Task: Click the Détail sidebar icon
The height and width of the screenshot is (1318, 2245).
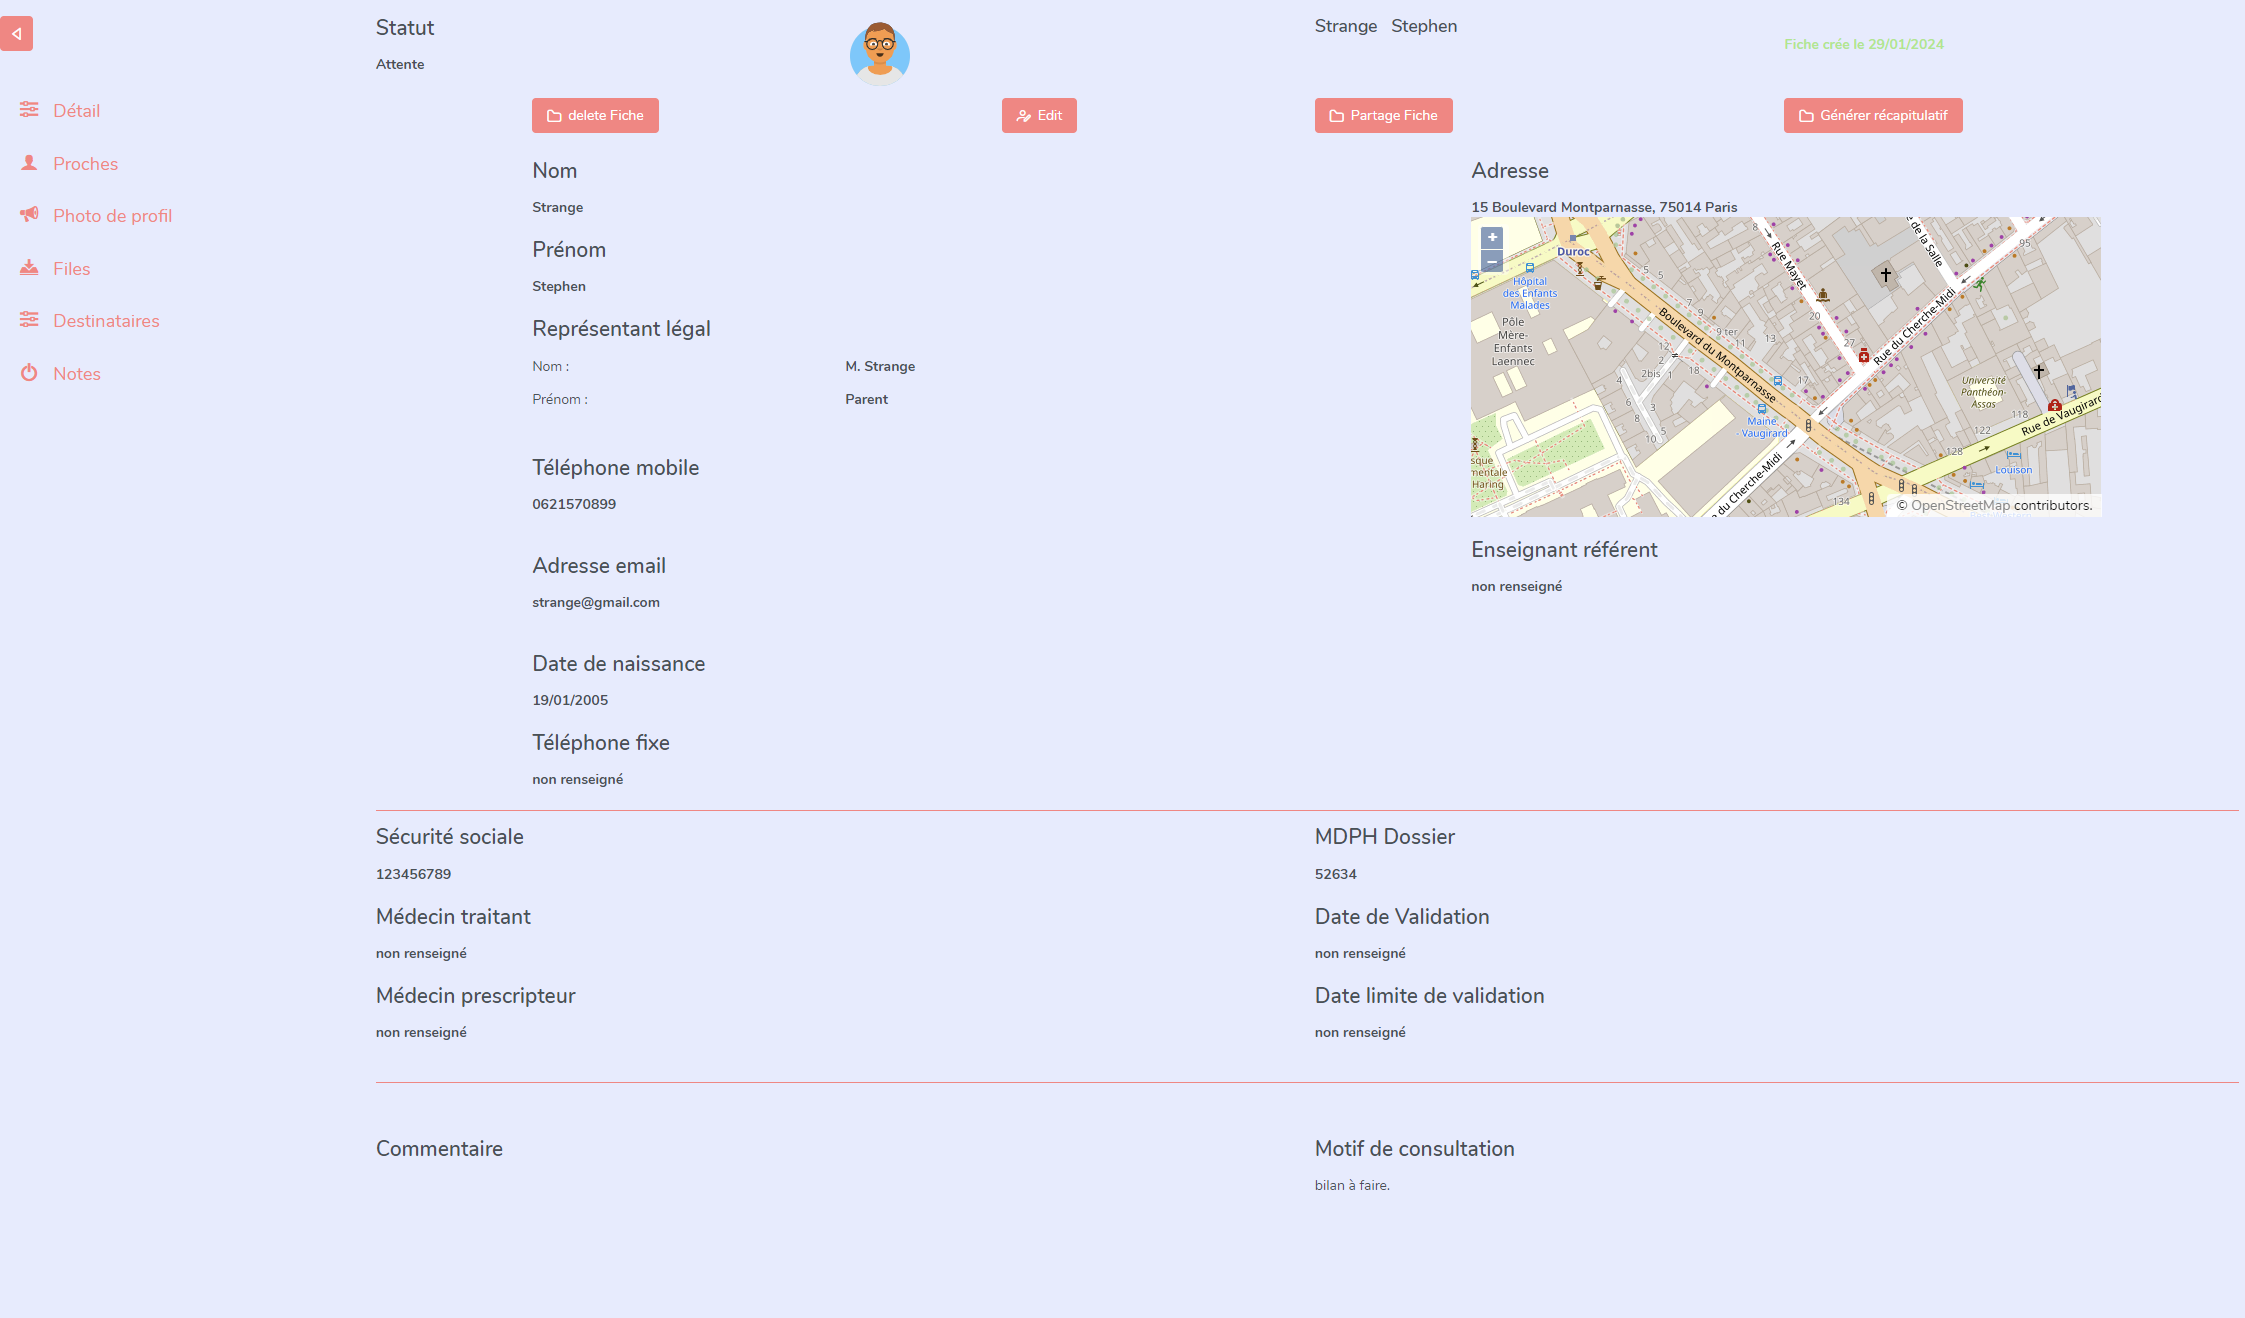Action: [30, 110]
